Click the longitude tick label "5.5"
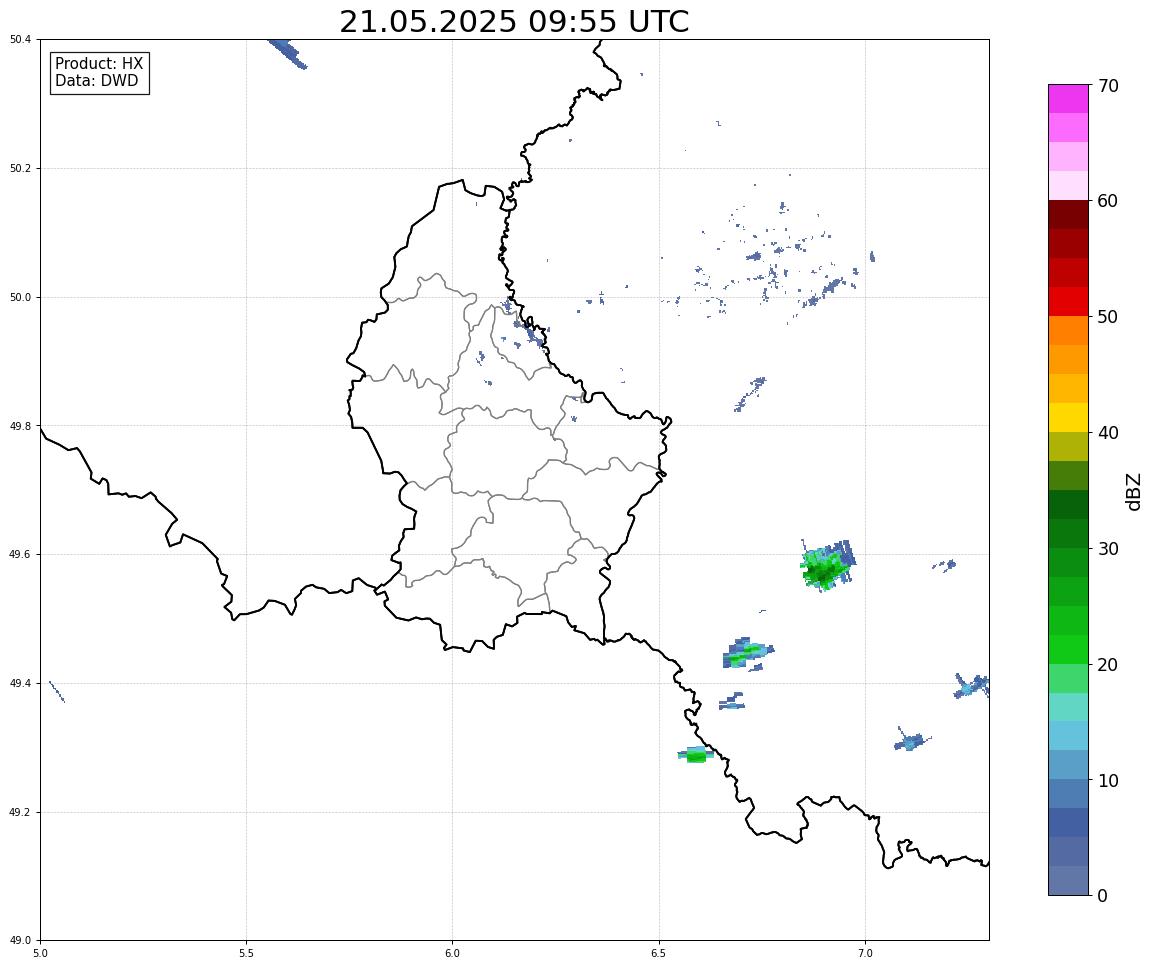1152x968 pixels. (246, 953)
